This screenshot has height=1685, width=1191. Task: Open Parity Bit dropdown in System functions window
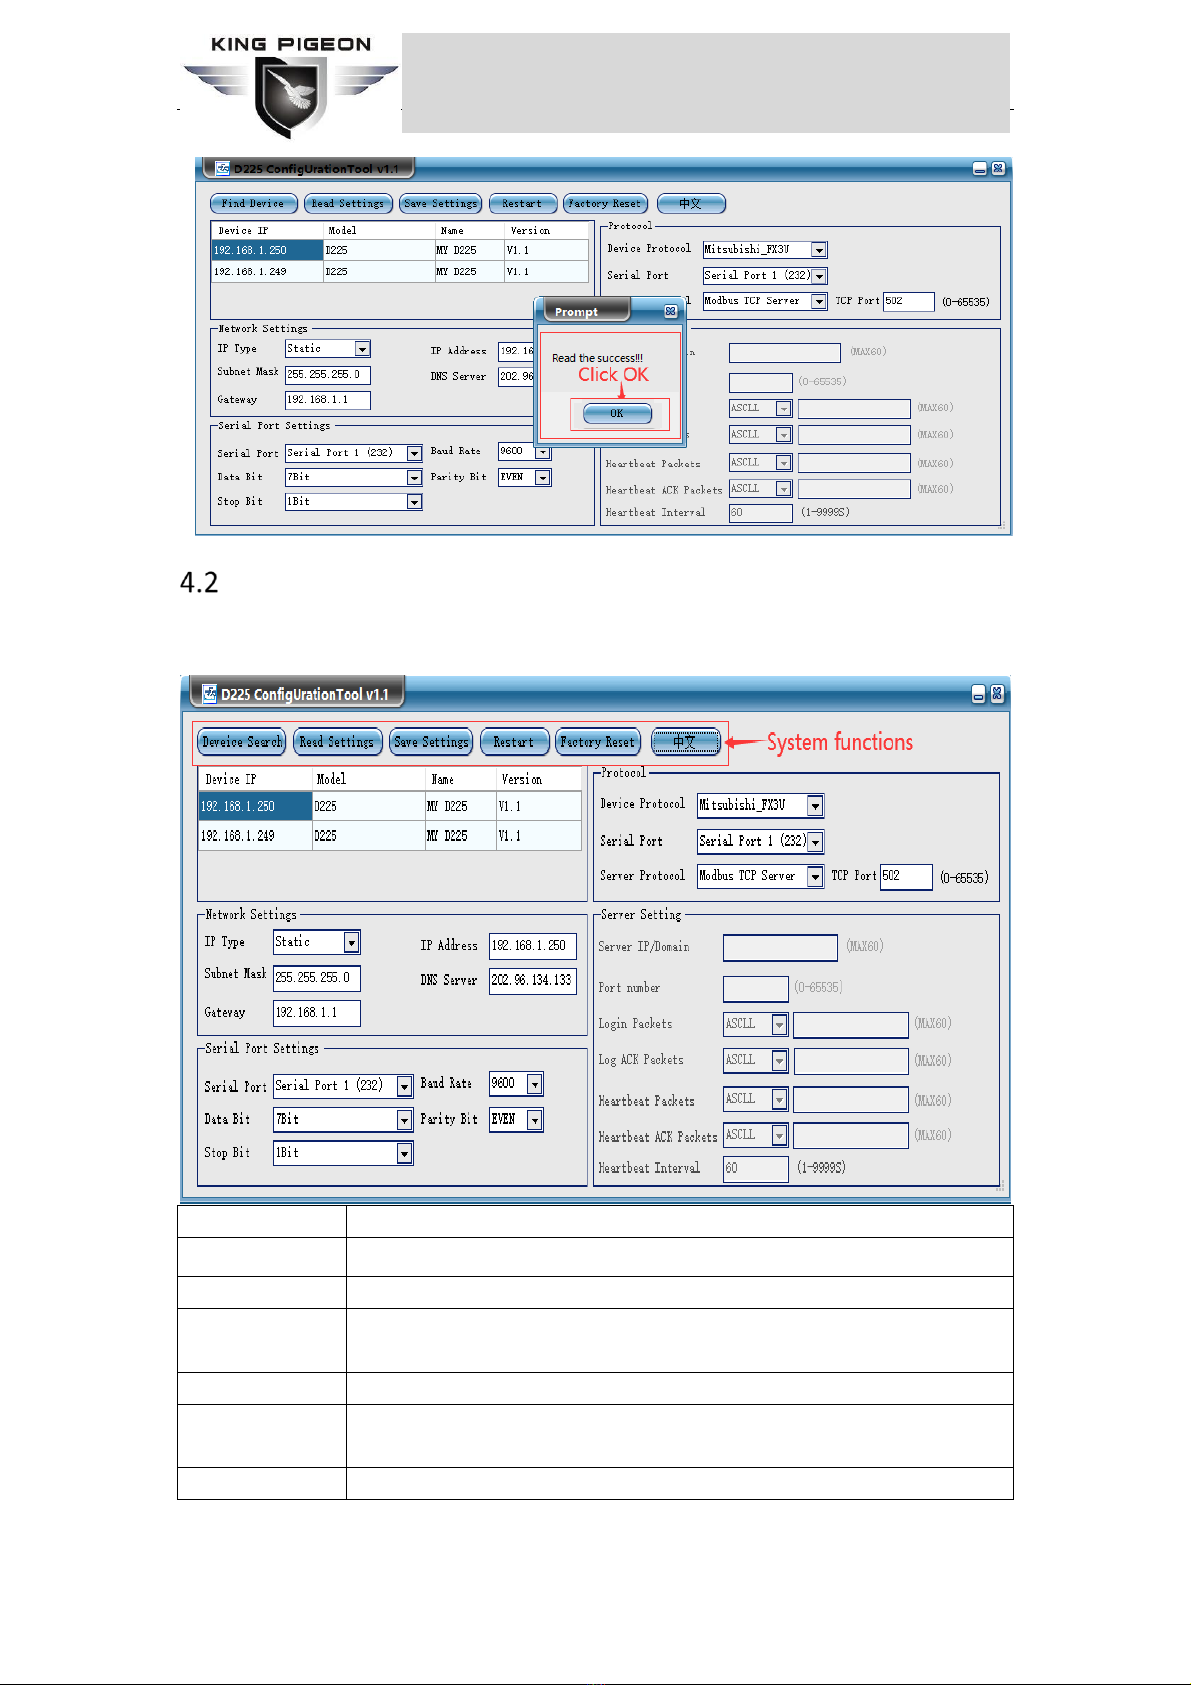[535, 1120]
